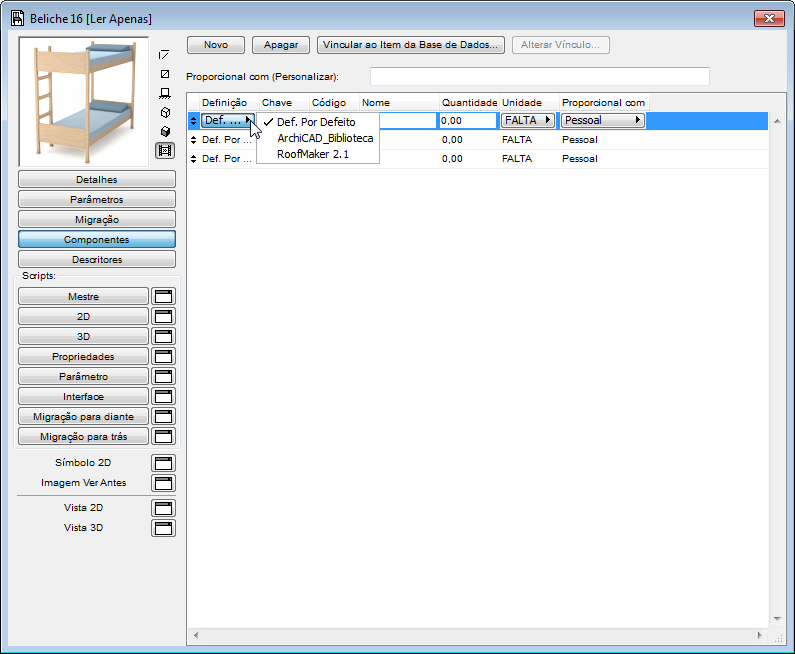795x654 pixels.
Task: Click the Novo button
Action: point(216,45)
